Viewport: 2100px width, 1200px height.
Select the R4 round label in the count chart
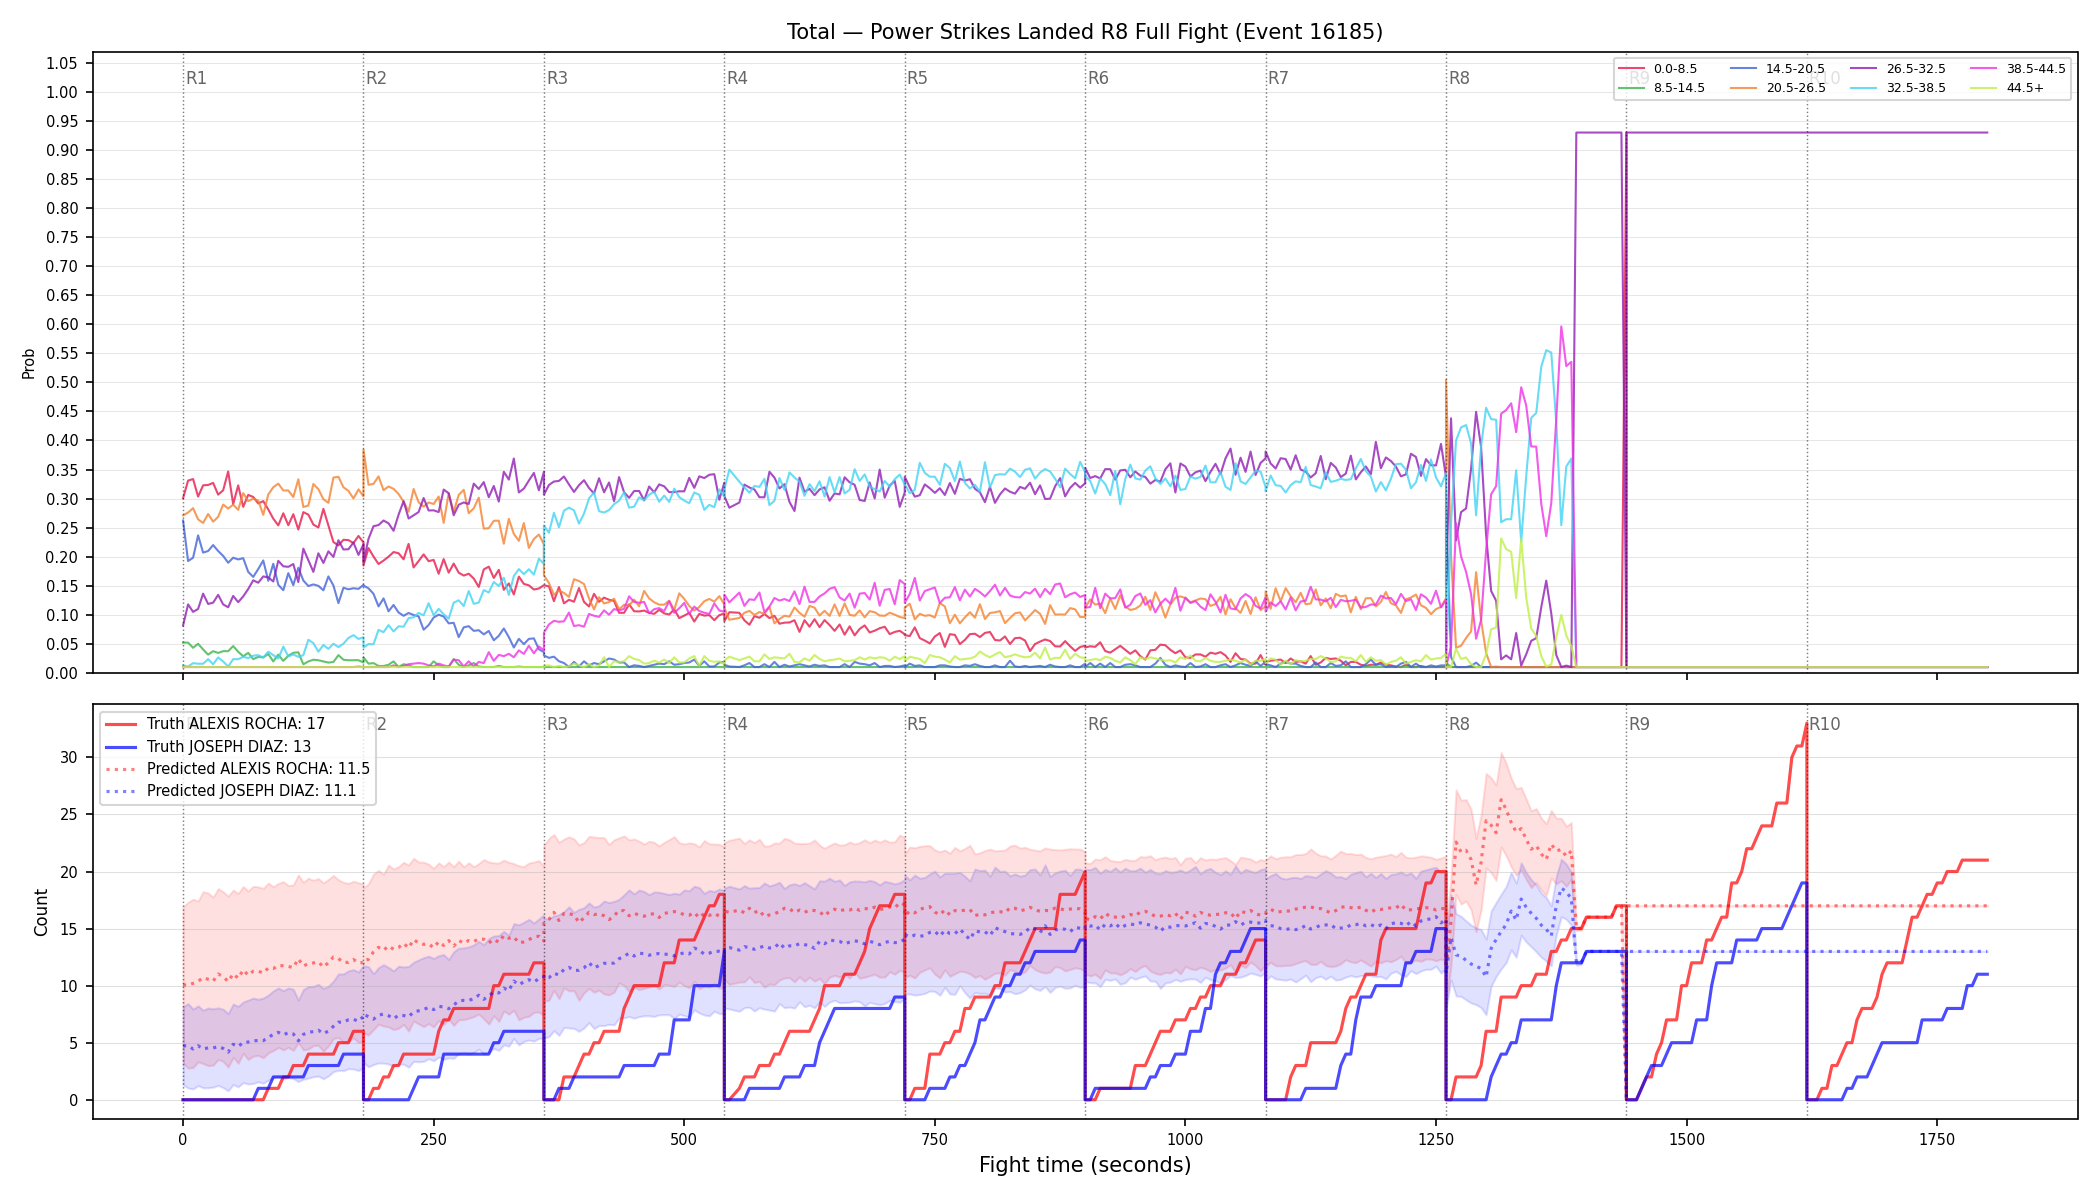point(737,724)
